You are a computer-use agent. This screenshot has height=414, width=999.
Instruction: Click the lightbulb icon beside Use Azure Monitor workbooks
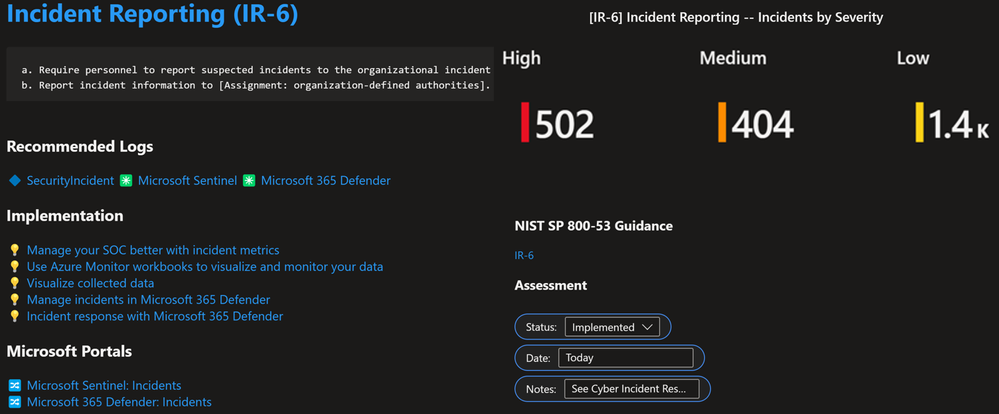pos(15,267)
